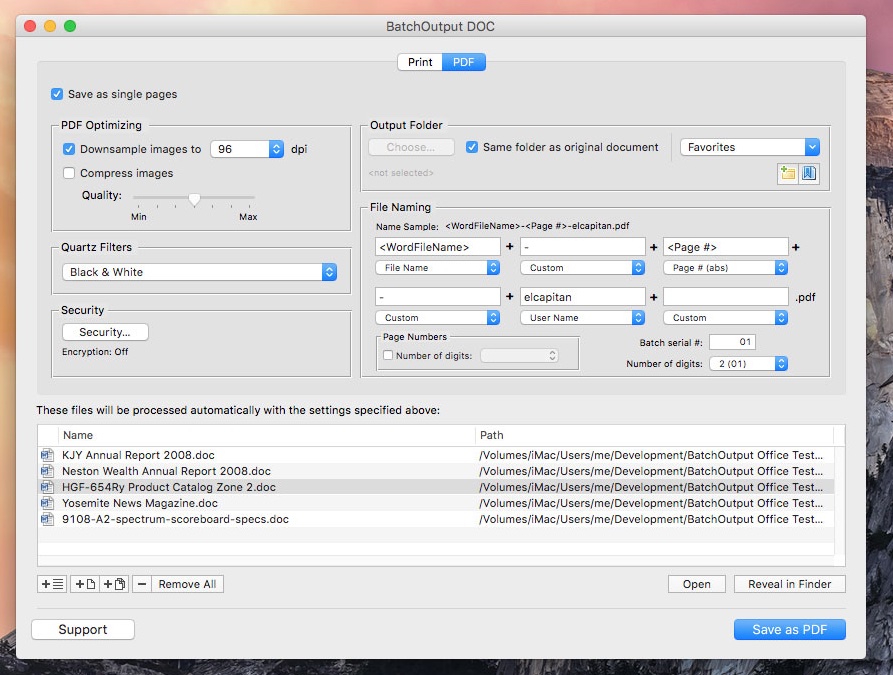Click the Batch serial # input field
The width and height of the screenshot is (893, 675).
(732, 342)
